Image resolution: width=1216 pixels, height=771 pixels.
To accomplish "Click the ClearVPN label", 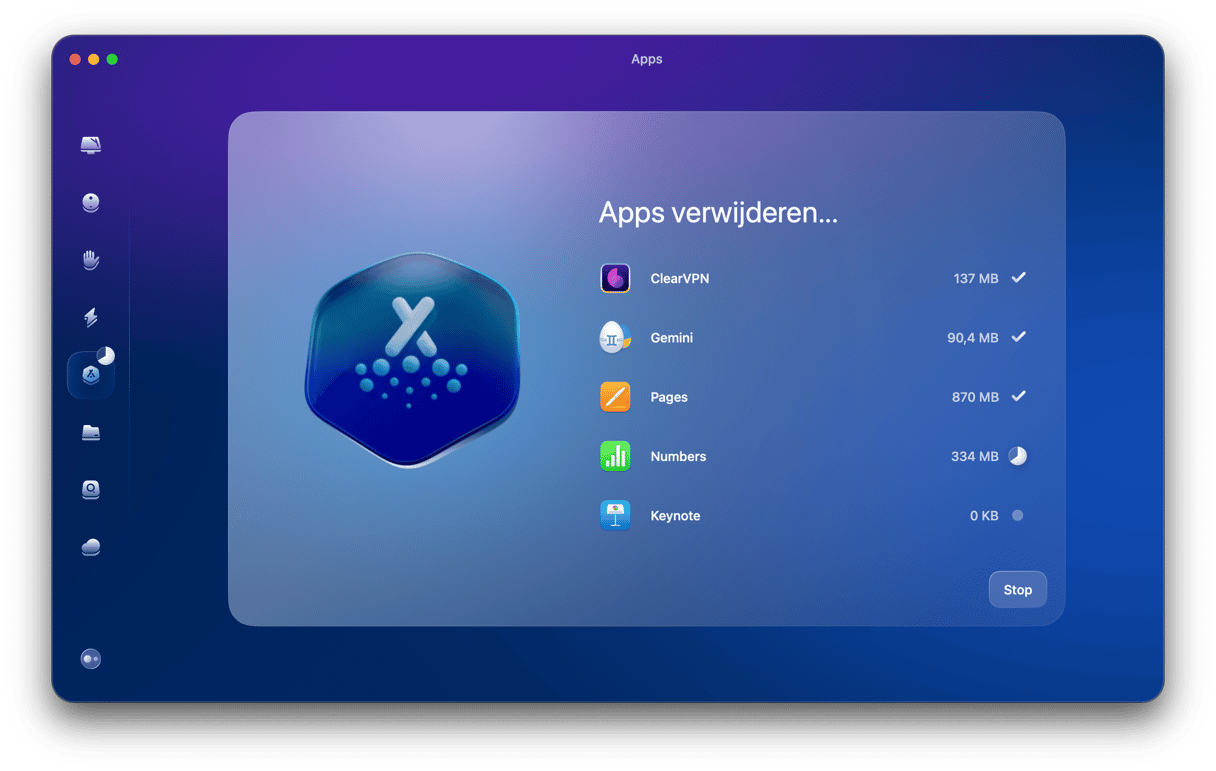I will (680, 279).
